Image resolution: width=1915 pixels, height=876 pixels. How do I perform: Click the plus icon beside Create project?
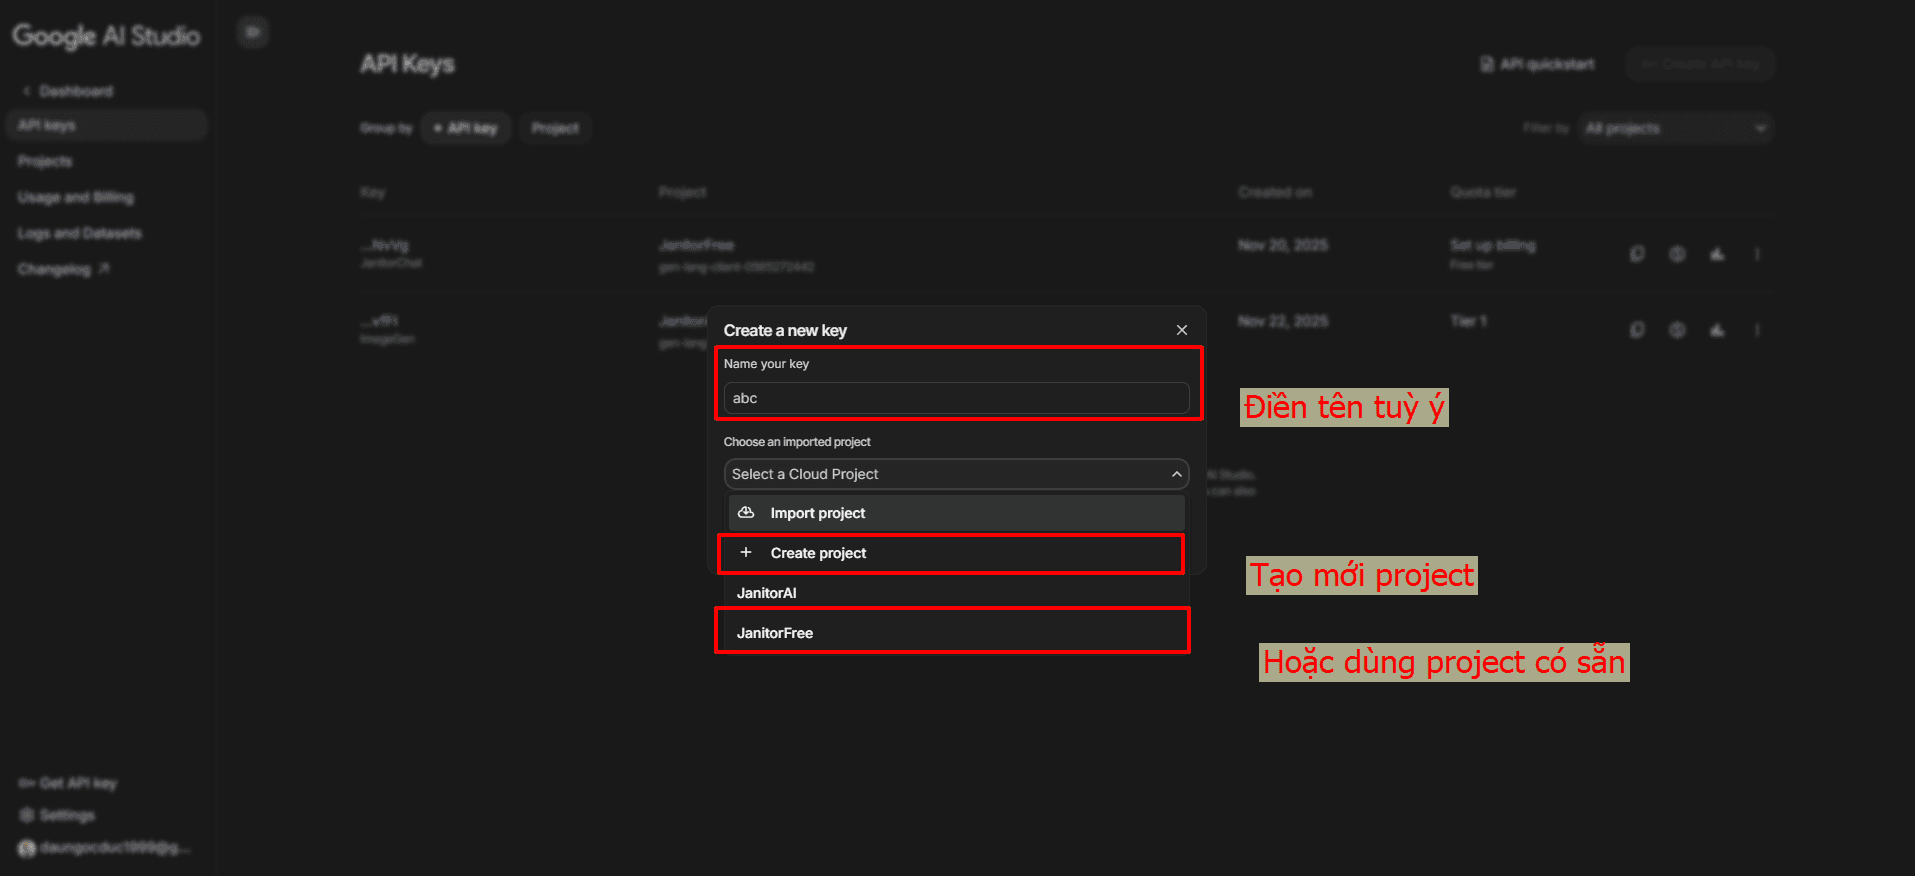746,552
